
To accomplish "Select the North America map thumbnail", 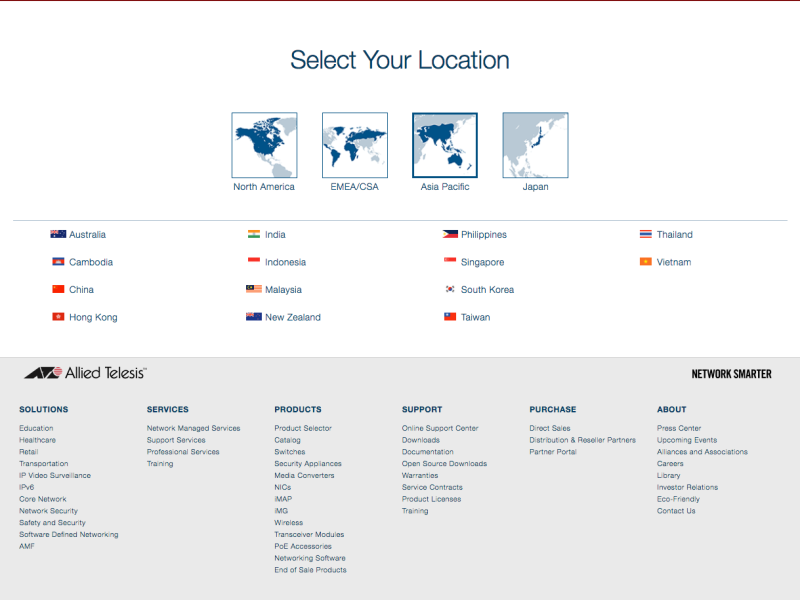I will pos(264,145).
